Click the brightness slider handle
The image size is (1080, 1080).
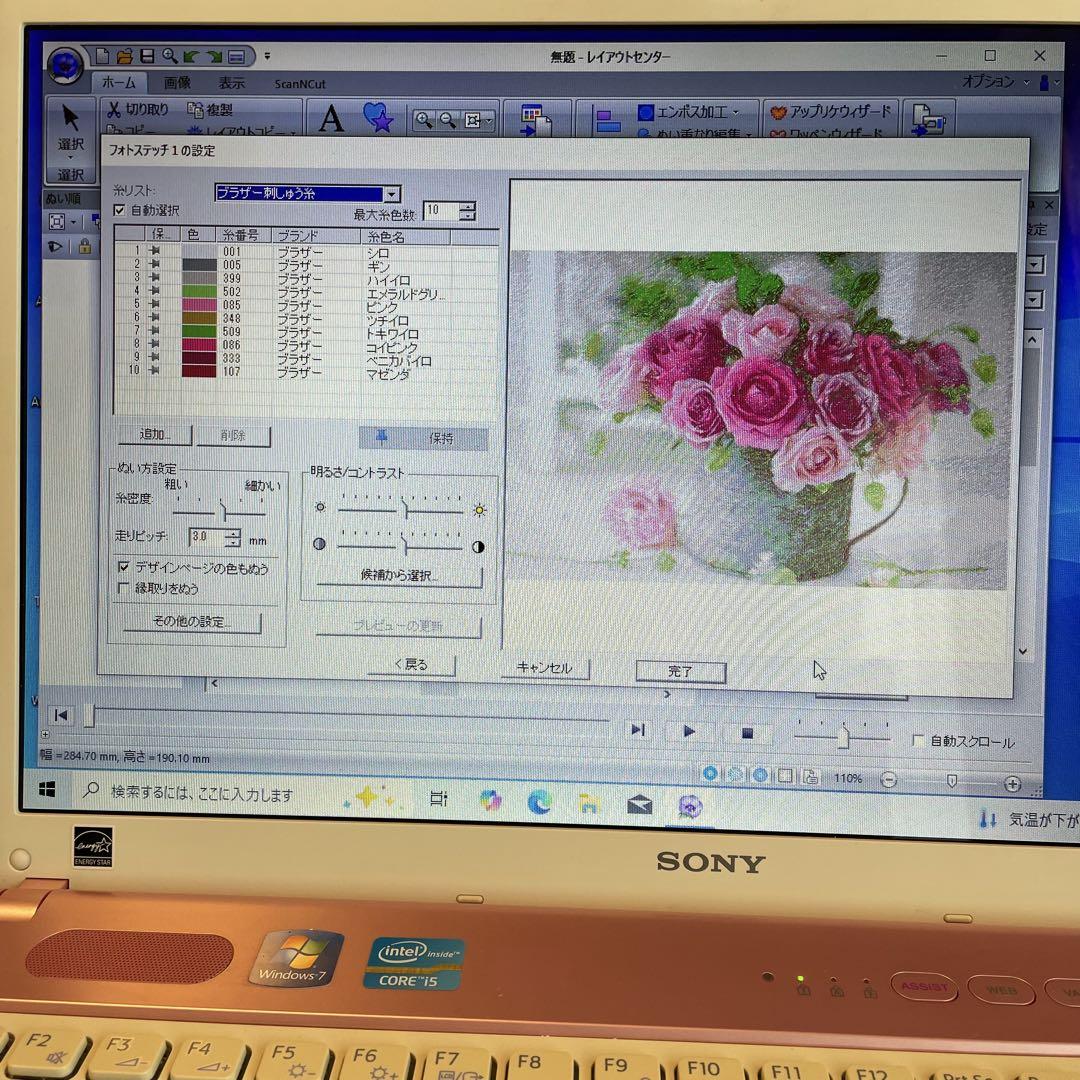pyautogui.click(x=405, y=509)
